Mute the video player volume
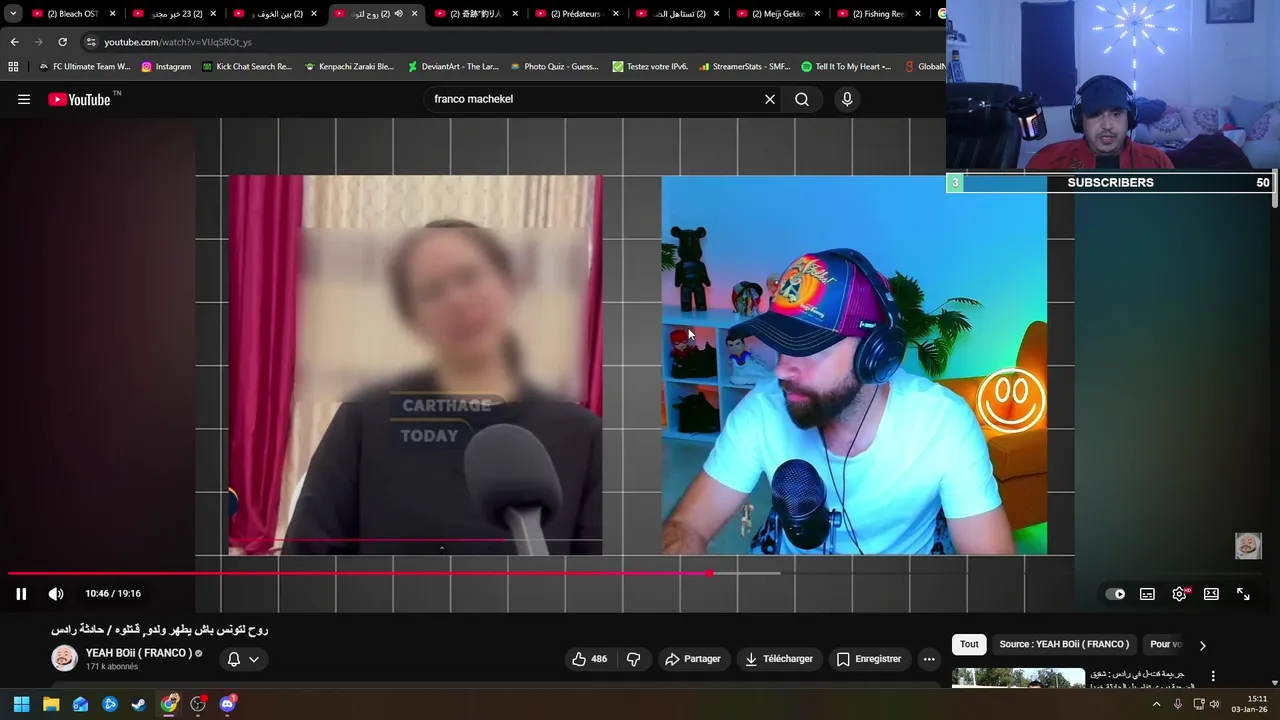Screen dimensions: 1280x720 [x=56, y=594]
